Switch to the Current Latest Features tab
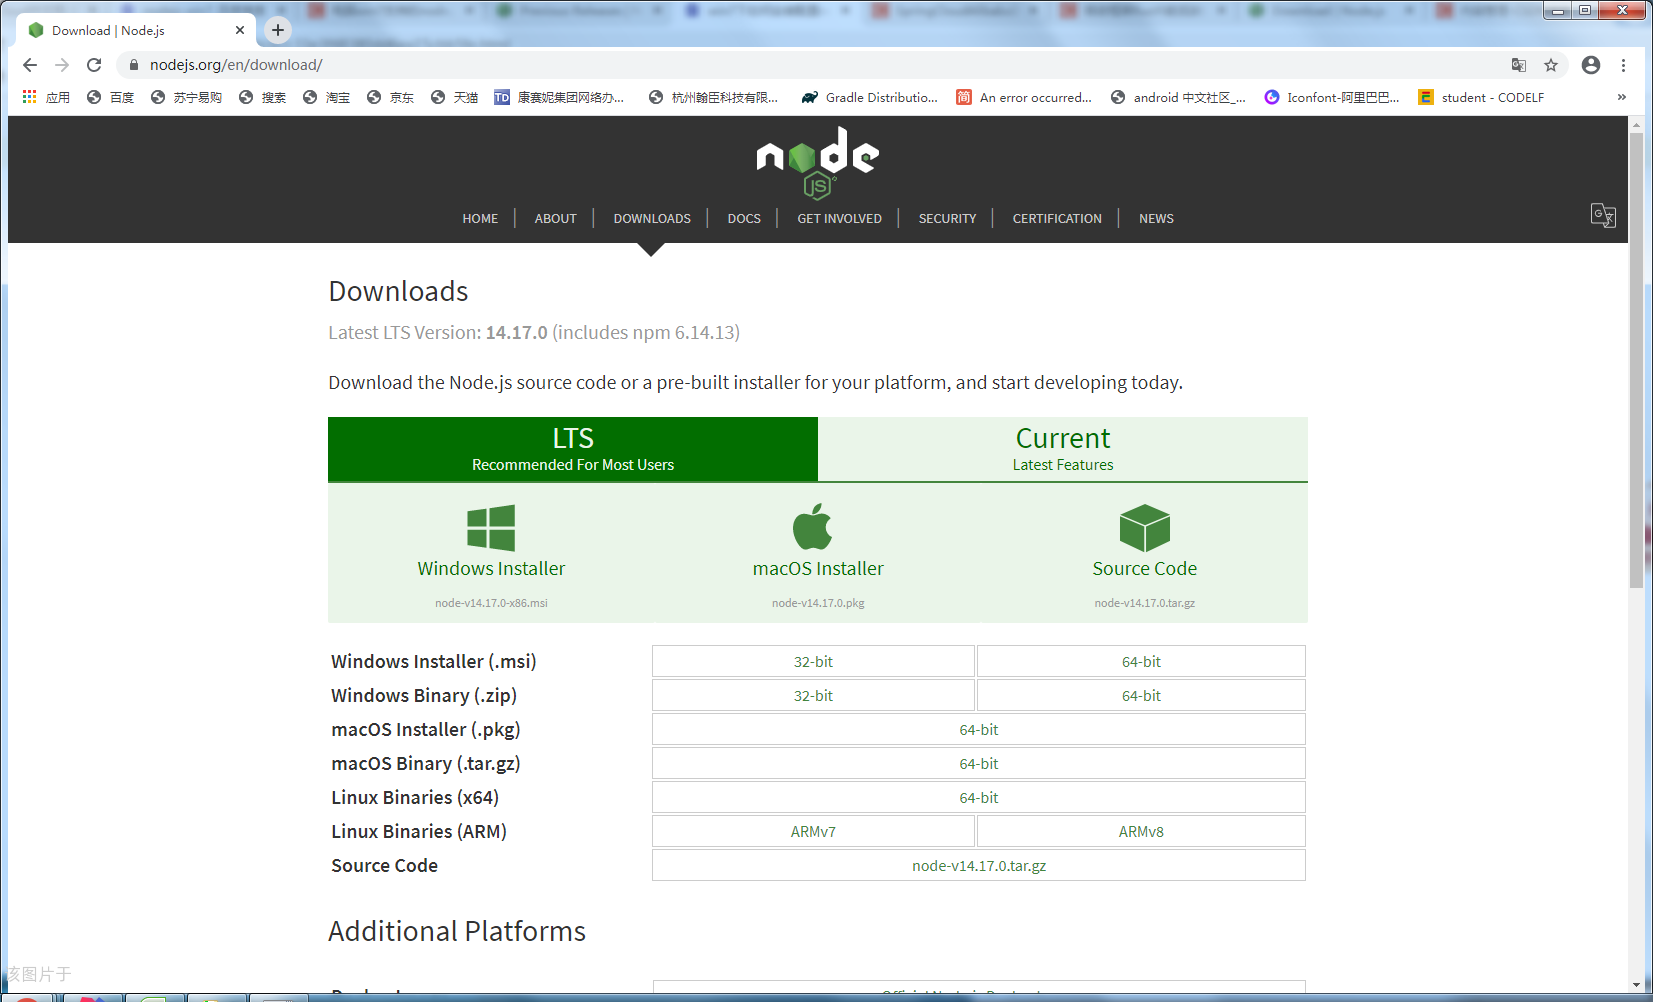The width and height of the screenshot is (1653, 1002). [1062, 449]
